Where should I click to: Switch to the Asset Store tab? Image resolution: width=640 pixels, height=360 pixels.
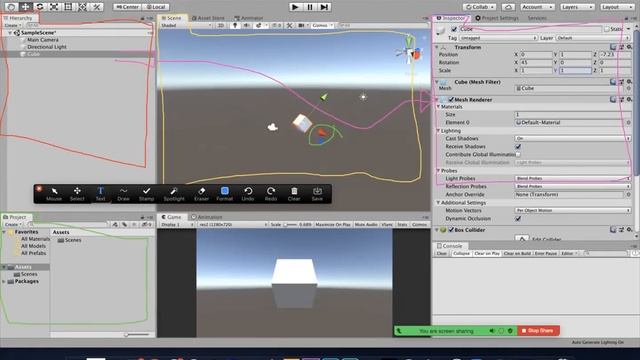[209, 18]
